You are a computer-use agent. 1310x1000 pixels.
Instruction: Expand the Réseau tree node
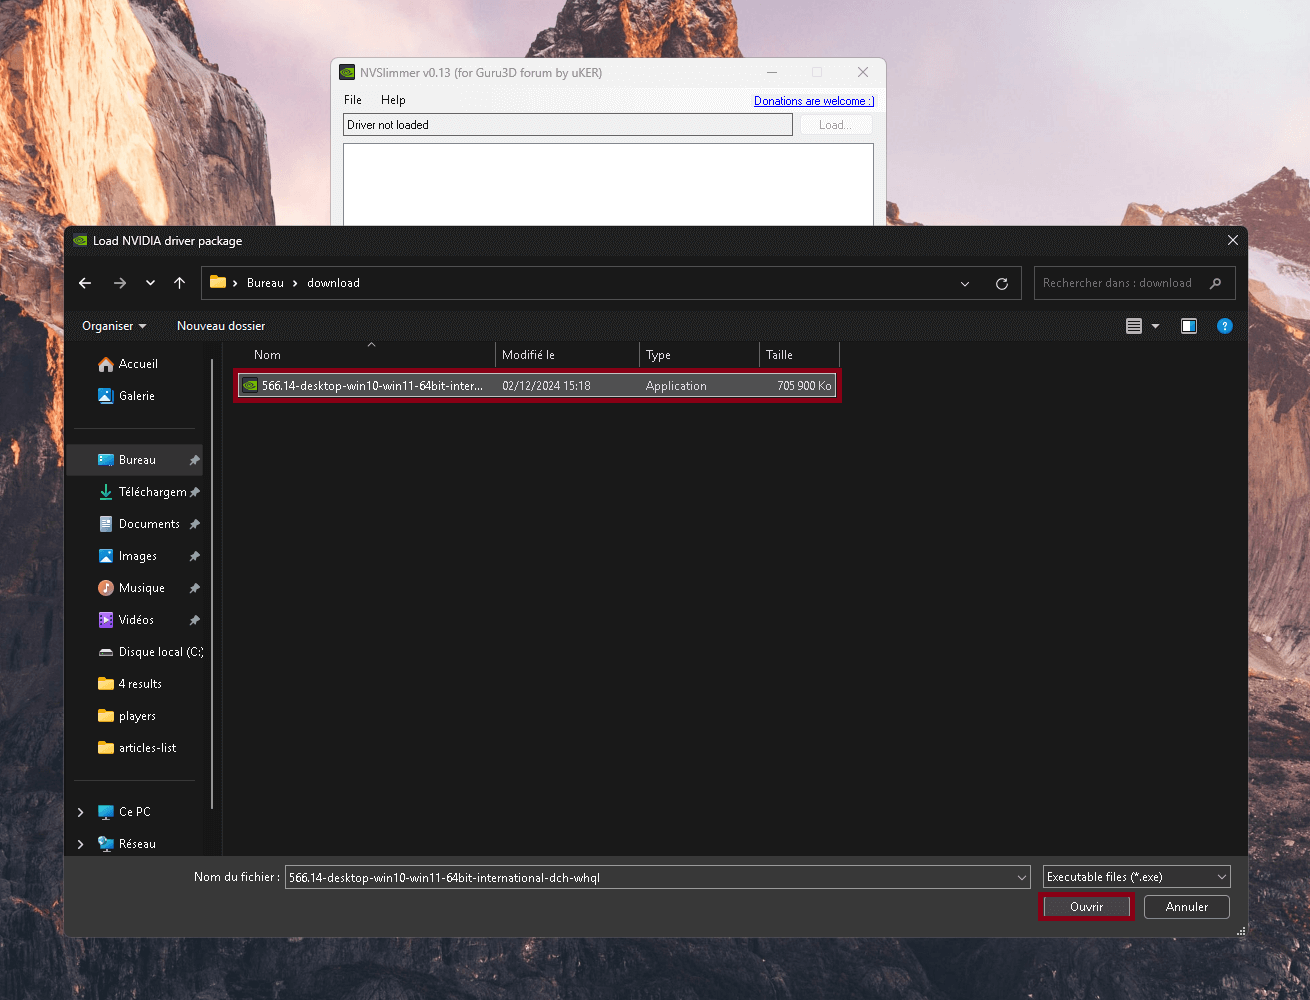[81, 844]
